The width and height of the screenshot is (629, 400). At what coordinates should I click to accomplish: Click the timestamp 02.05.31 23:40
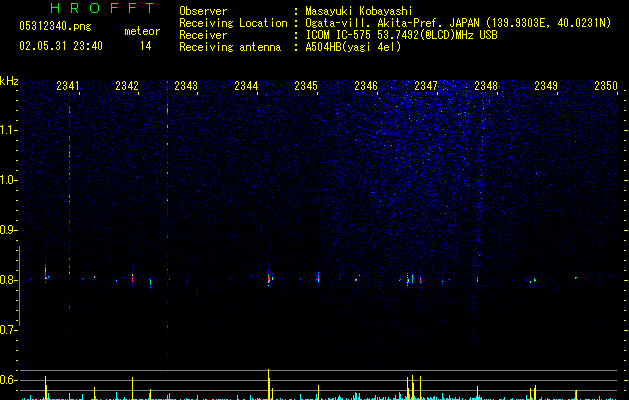[x=61, y=46]
